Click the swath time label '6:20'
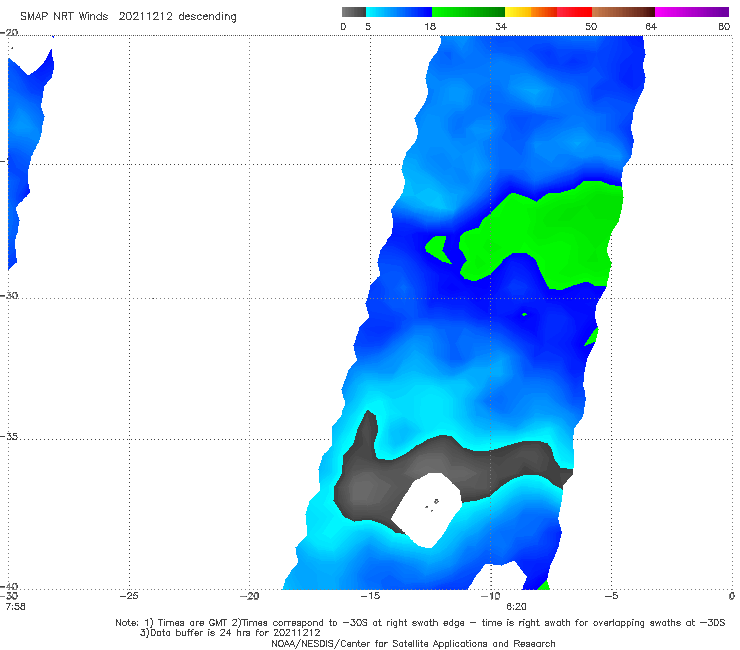This screenshot has width=740, height=650. click(516, 606)
